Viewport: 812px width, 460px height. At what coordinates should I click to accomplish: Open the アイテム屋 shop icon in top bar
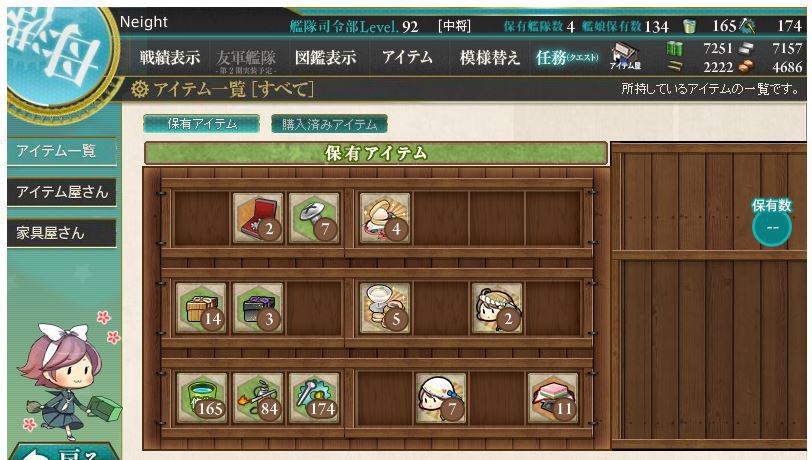[625, 56]
